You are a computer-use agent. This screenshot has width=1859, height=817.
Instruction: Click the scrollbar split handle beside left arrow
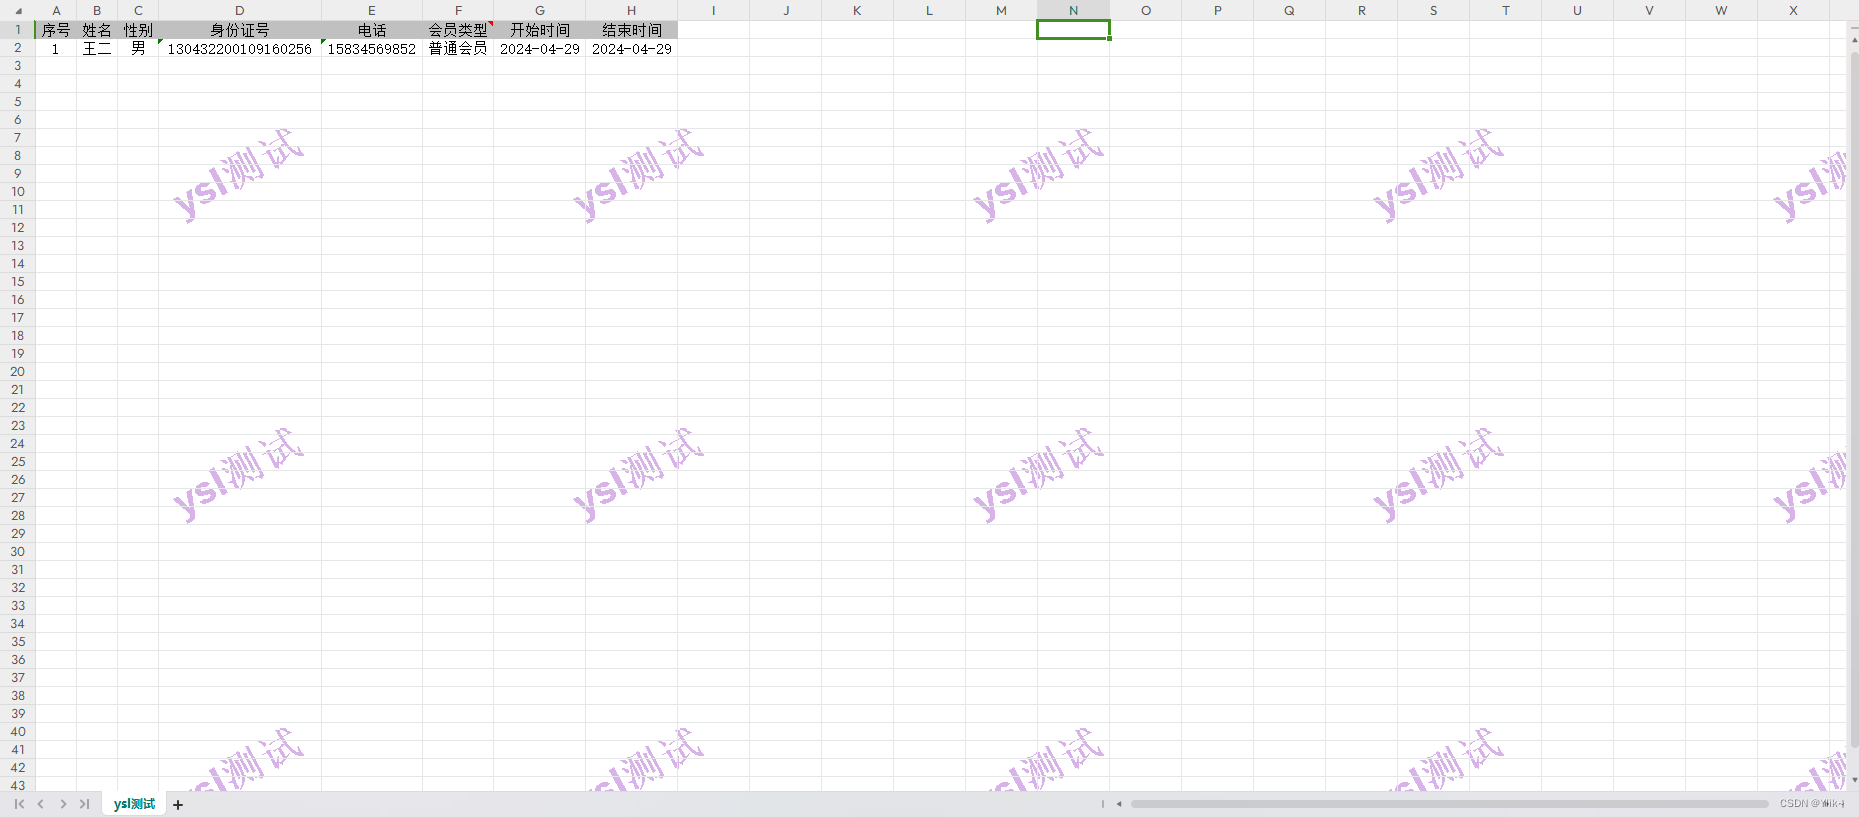pos(1103,804)
